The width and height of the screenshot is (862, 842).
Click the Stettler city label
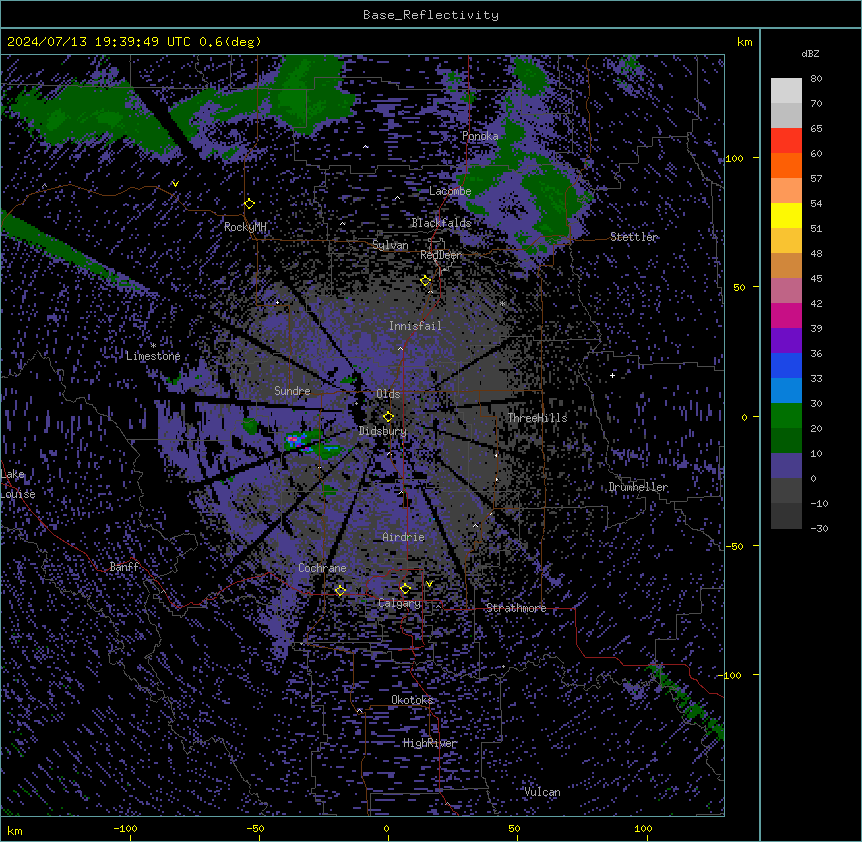click(x=634, y=237)
